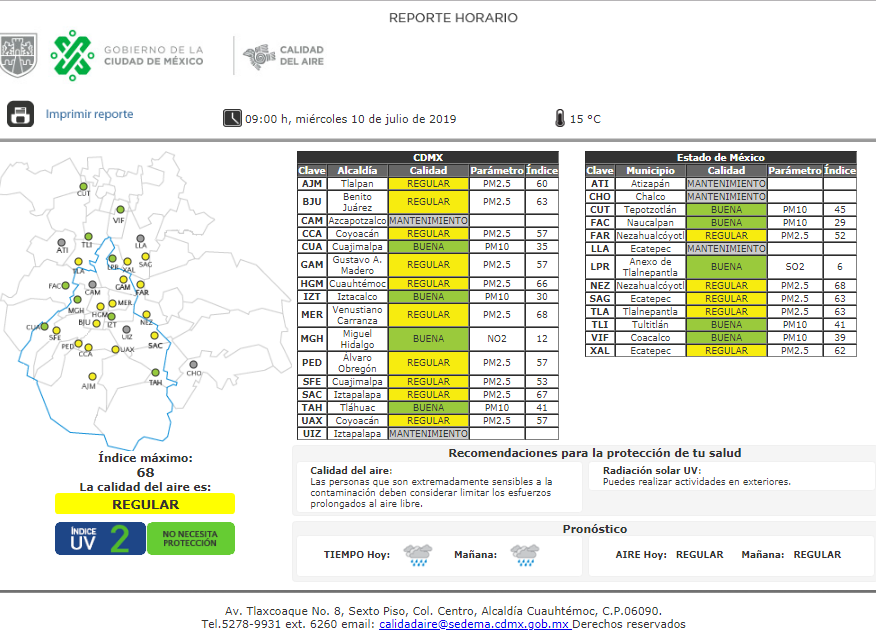The width and height of the screenshot is (876, 640).
Task: Select the gray ATI station marker
Action: (x=61, y=243)
